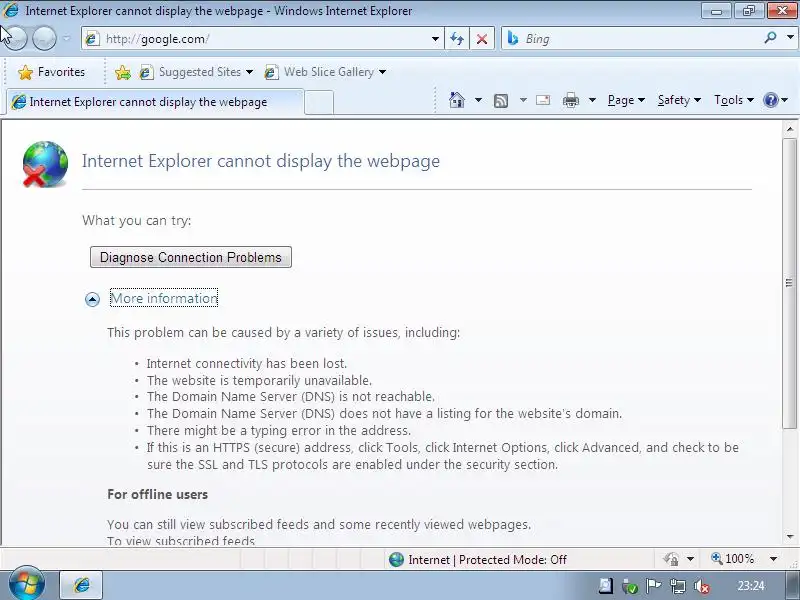Expand the Print dropdown arrow
Image resolution: width=800 pixels, height=600 pixels.
tap(592, 100)
